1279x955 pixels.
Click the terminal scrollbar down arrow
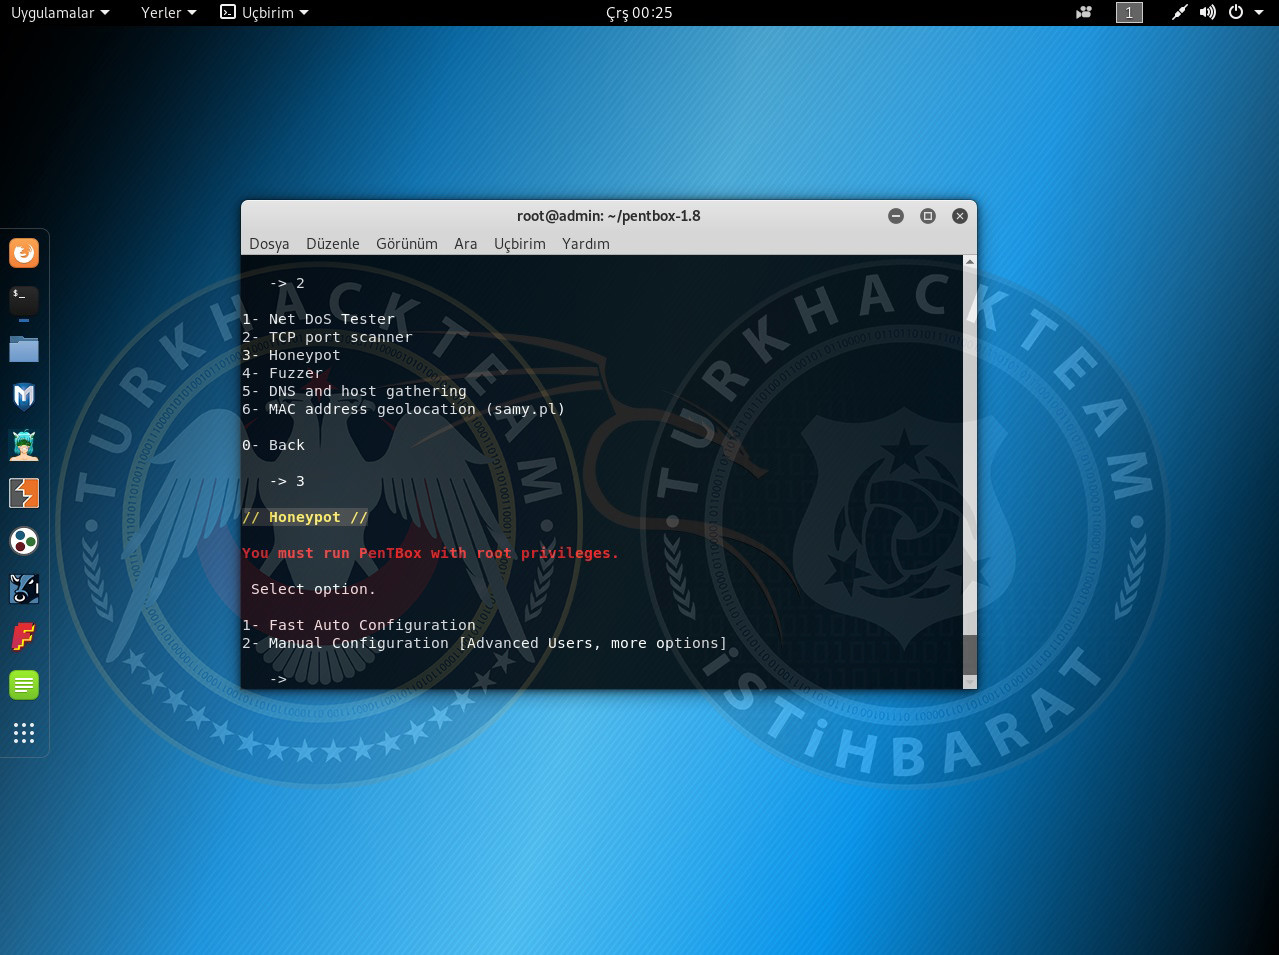pos(969,682)
